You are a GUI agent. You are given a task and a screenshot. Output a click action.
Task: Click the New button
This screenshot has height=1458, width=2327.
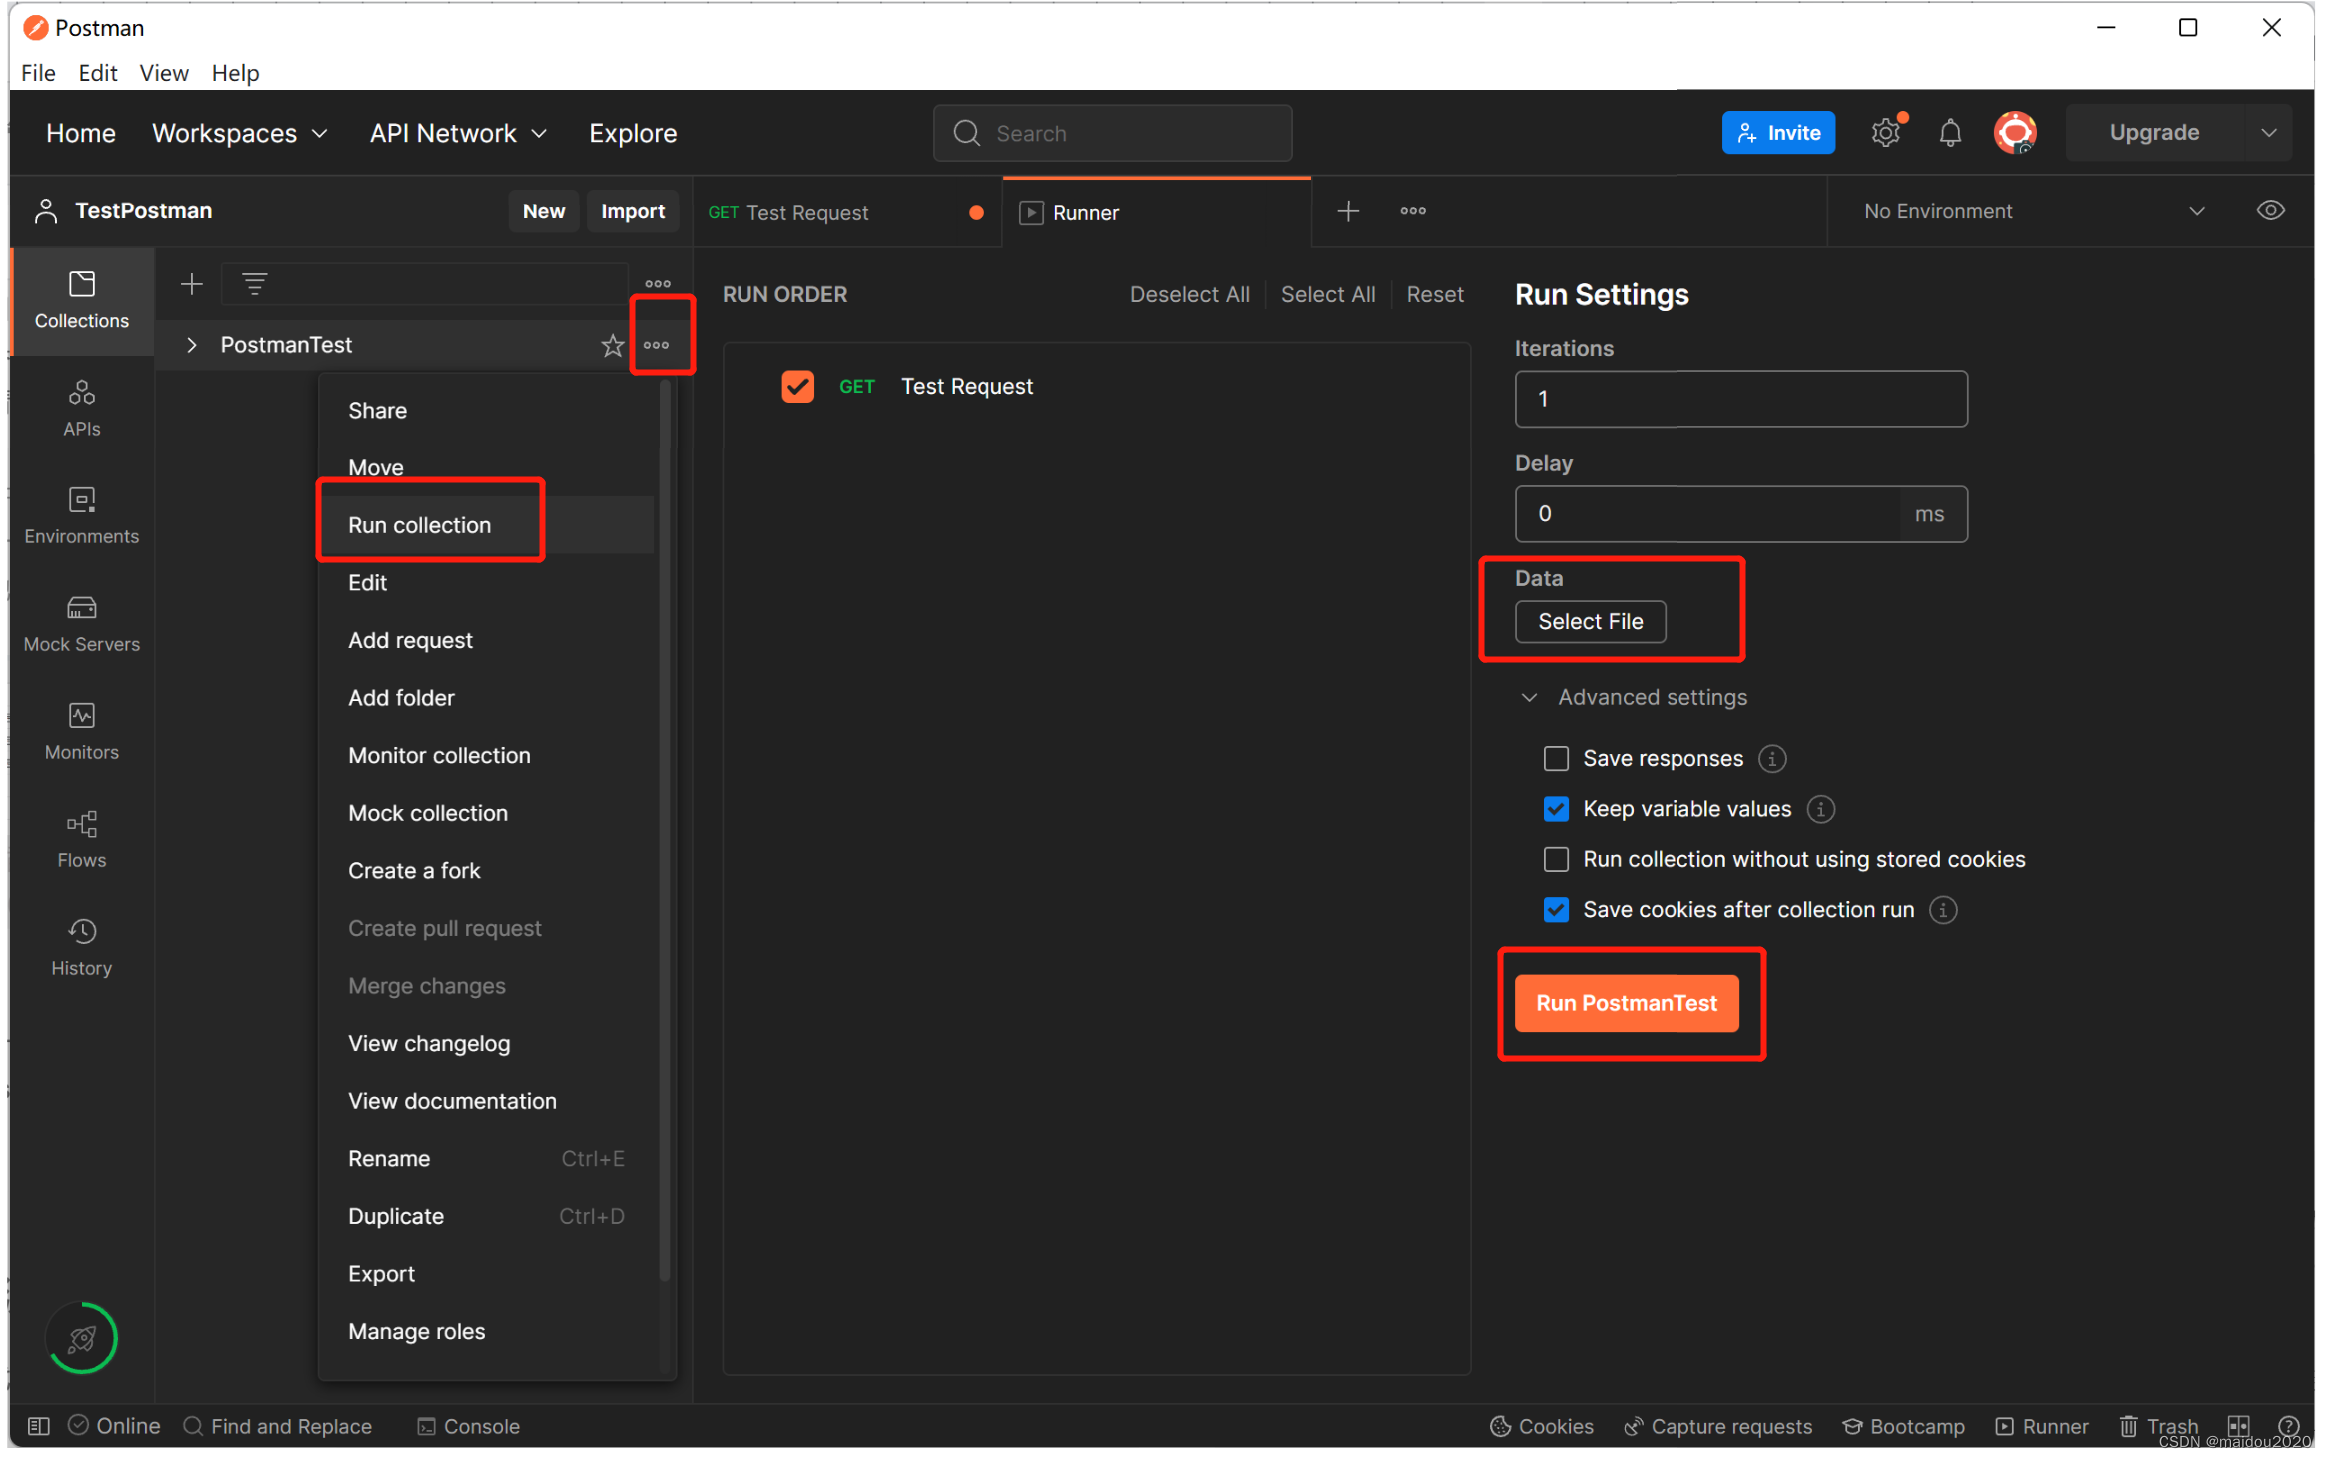click(544, 211)
